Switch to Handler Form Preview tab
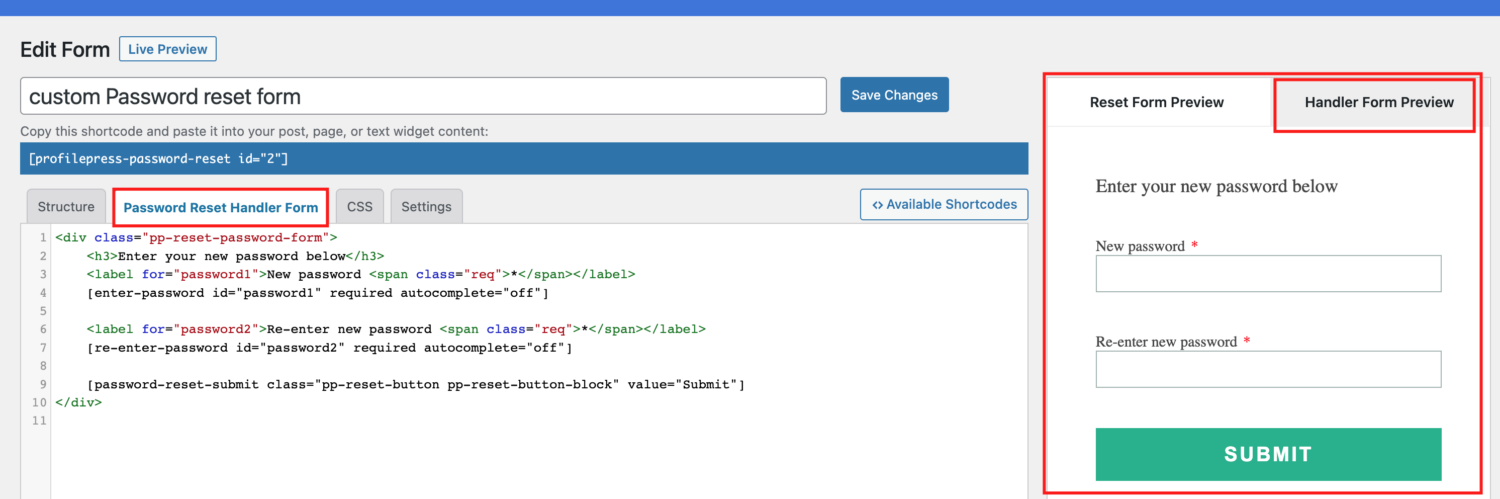1500x499 pixels. [x=1379, y=102]
